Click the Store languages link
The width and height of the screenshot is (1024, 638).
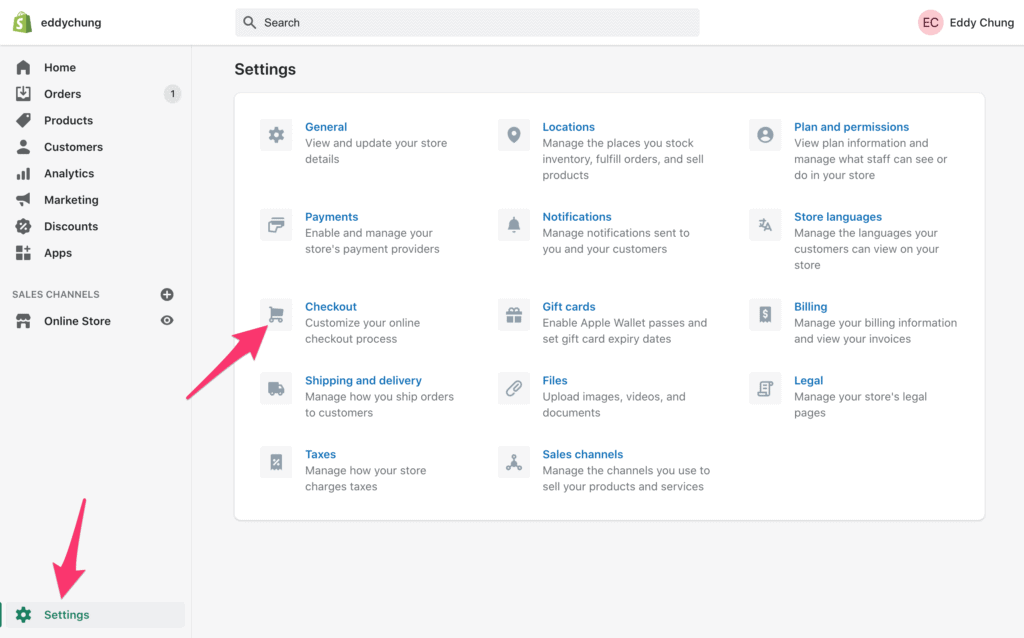(x=838, y=216)
